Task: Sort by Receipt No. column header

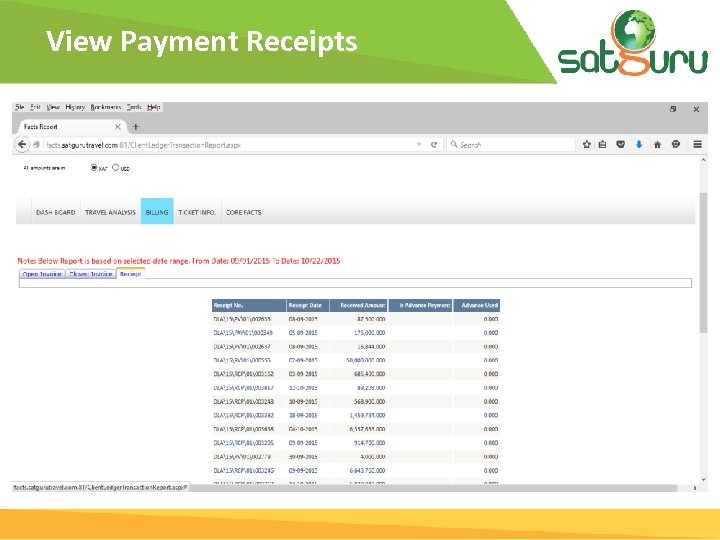Action: click(249, 305)
